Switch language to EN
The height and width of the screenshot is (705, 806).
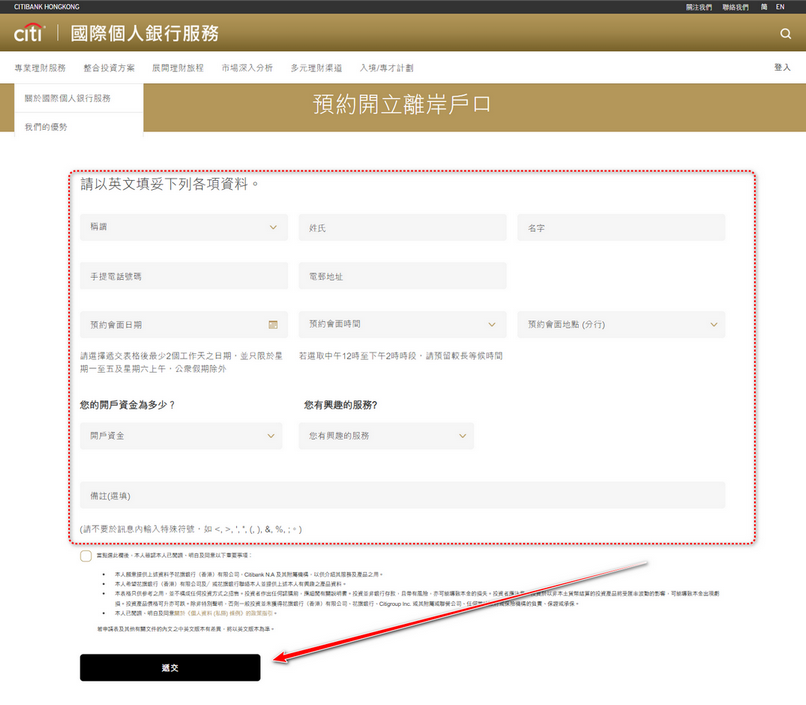[x=780, y=7]
